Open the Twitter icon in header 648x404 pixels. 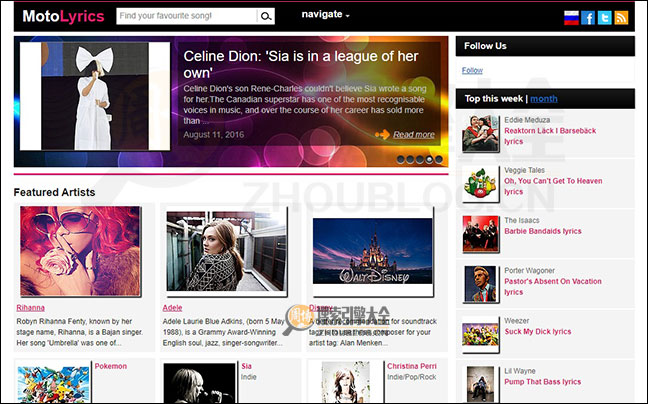(604, 18)
